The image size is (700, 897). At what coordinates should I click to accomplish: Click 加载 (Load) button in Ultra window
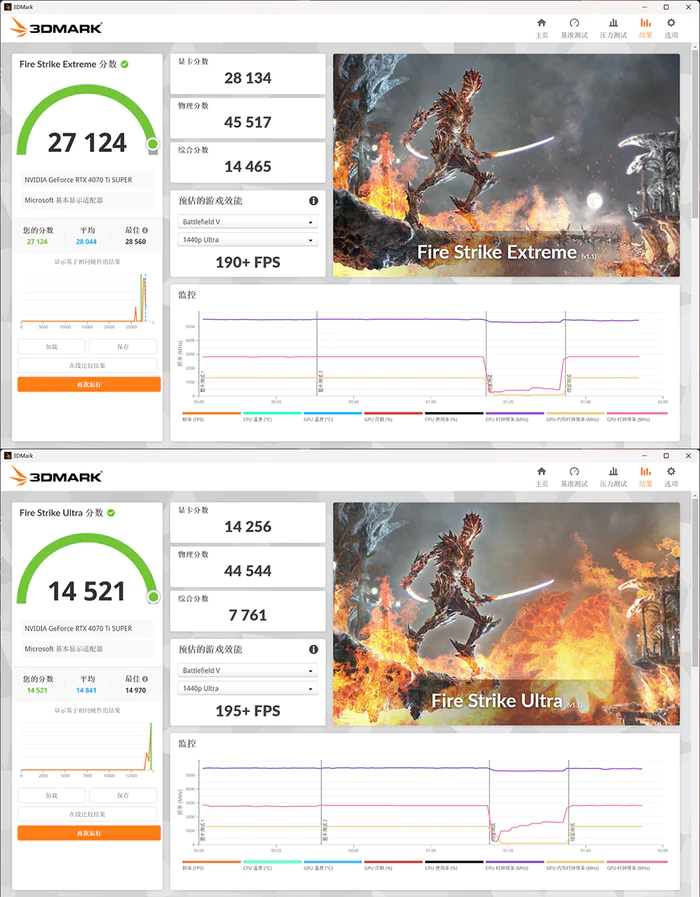point(51,795)
